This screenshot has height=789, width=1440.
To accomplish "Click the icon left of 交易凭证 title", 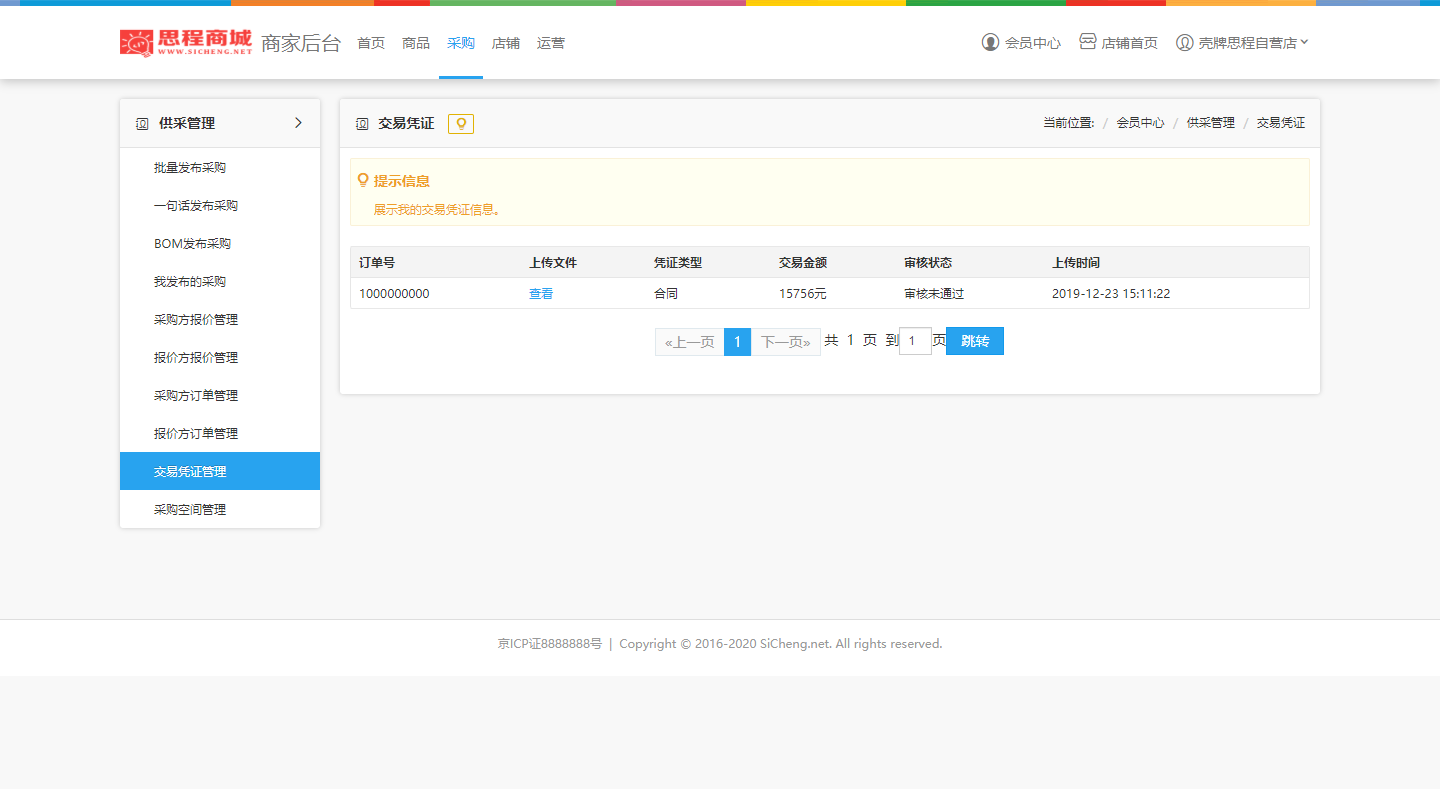I will coord(362,124).
